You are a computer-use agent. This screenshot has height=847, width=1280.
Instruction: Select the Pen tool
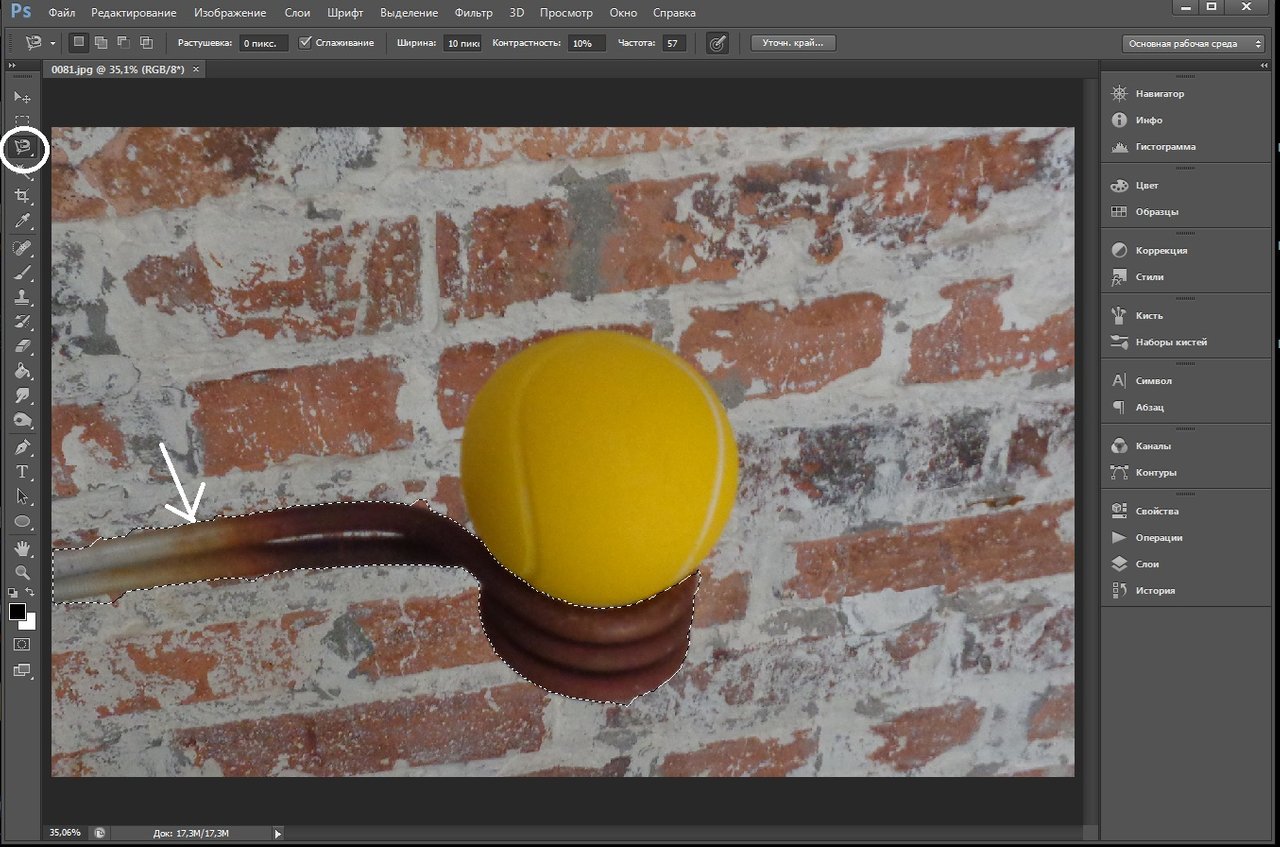(22, 447)
